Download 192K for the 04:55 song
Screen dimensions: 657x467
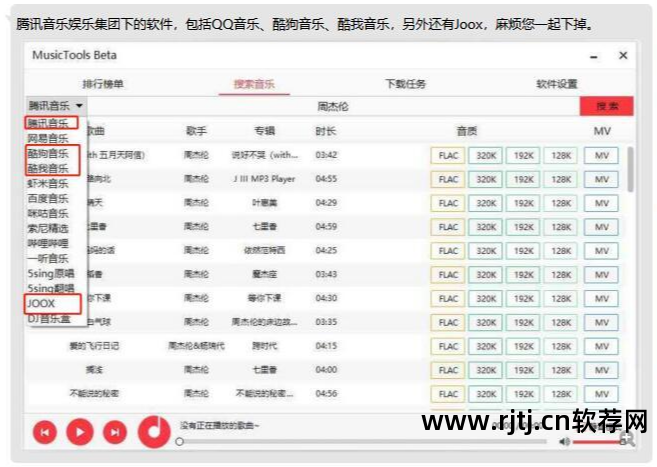[523, 180]
